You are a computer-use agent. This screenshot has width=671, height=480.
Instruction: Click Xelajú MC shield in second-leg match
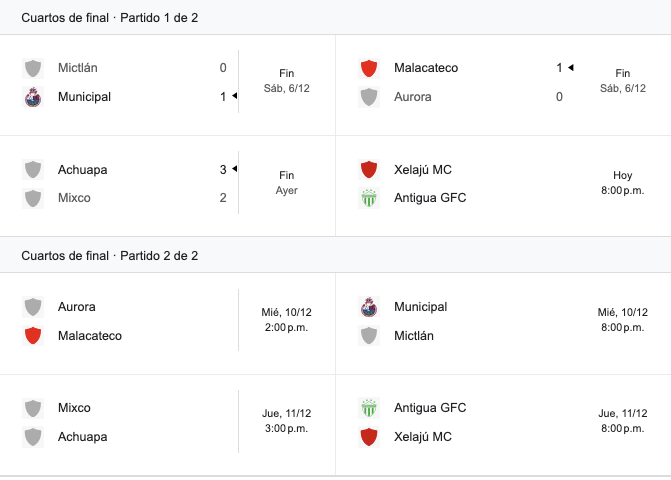pyautogui.click(x=369, y=437)
